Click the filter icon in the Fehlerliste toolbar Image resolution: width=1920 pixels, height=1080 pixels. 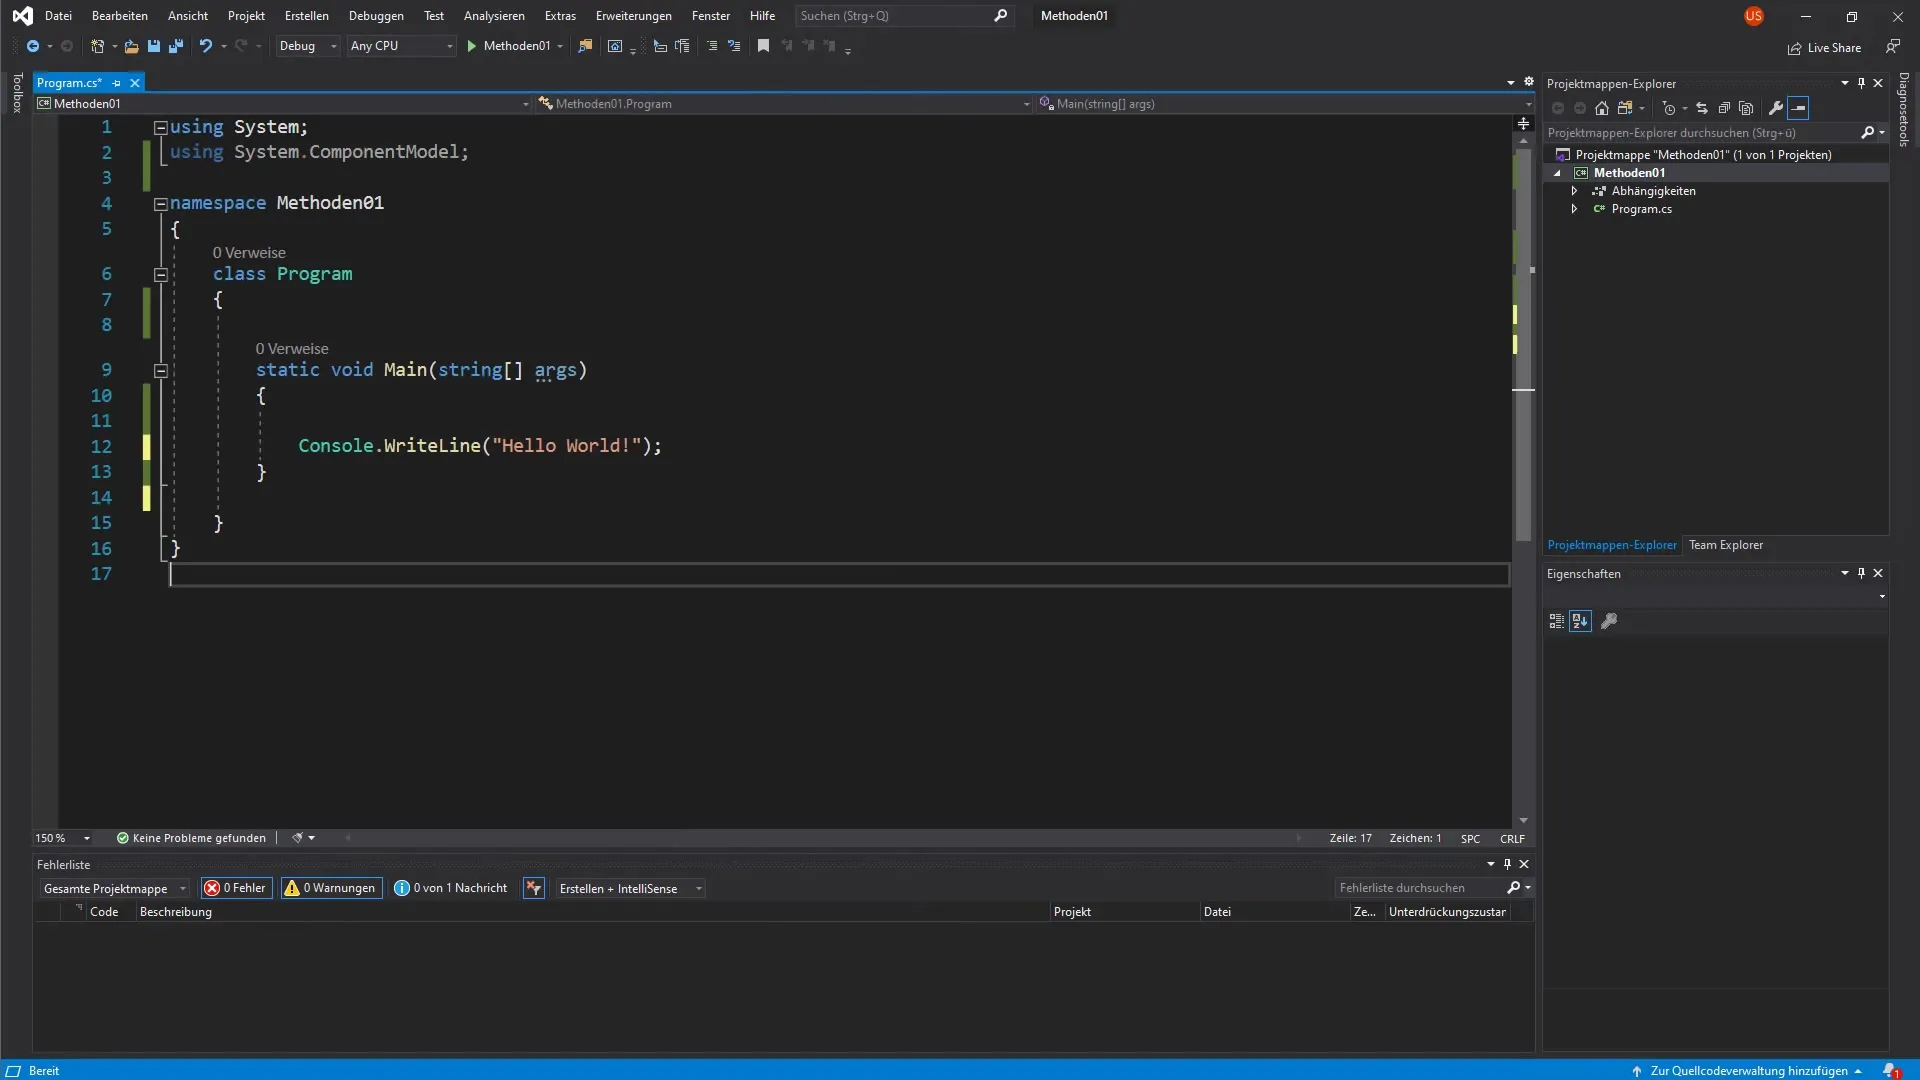tap(534, 888)
